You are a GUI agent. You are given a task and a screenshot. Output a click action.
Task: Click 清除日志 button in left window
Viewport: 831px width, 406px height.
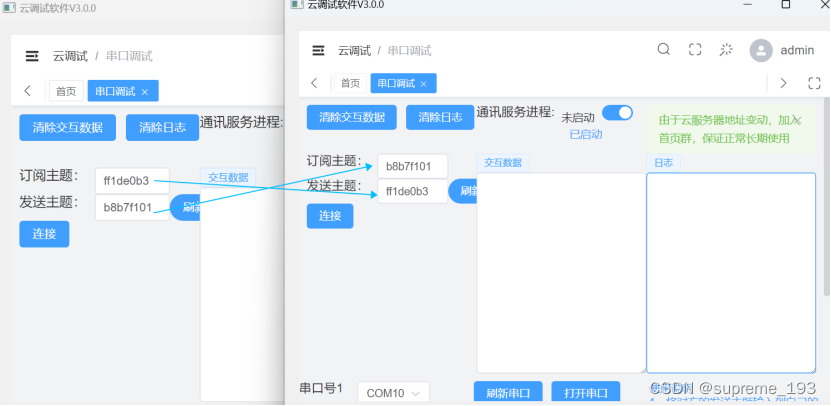[x=162, y=127]
